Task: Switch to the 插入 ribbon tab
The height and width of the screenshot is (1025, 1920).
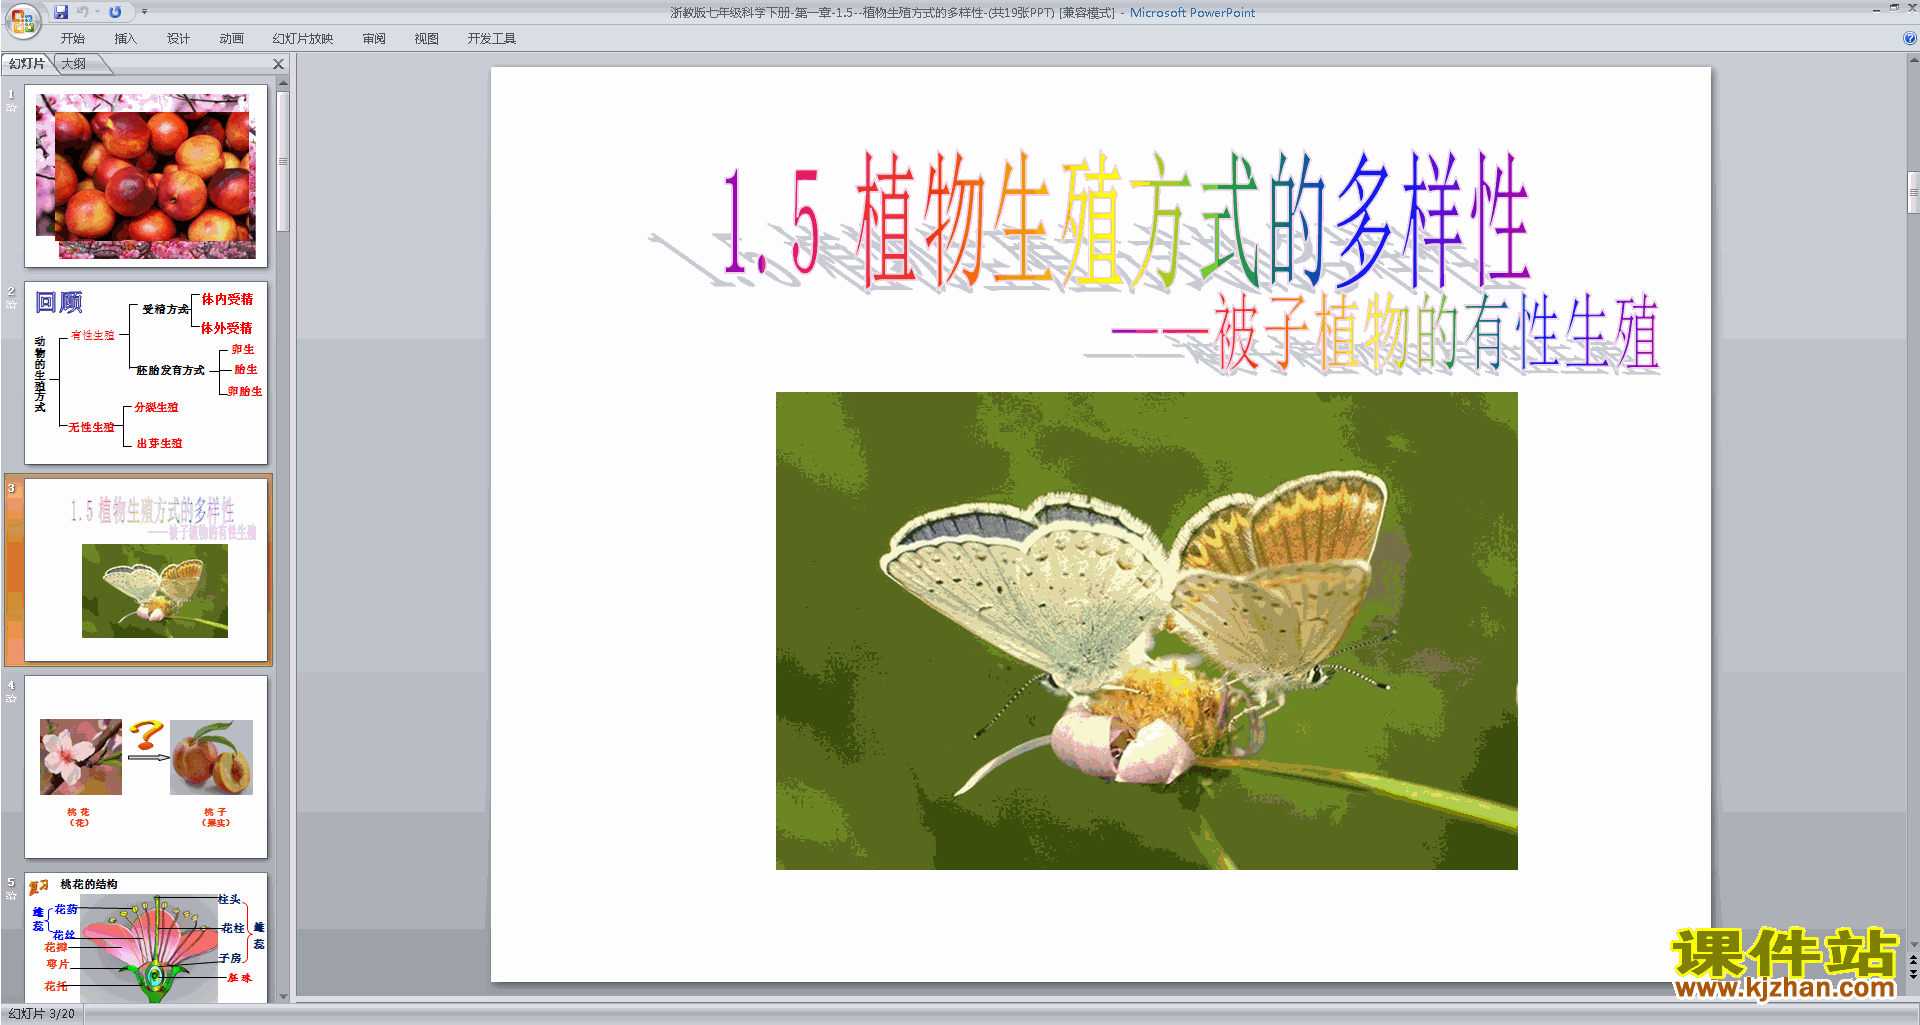Action: pos(125,39)
